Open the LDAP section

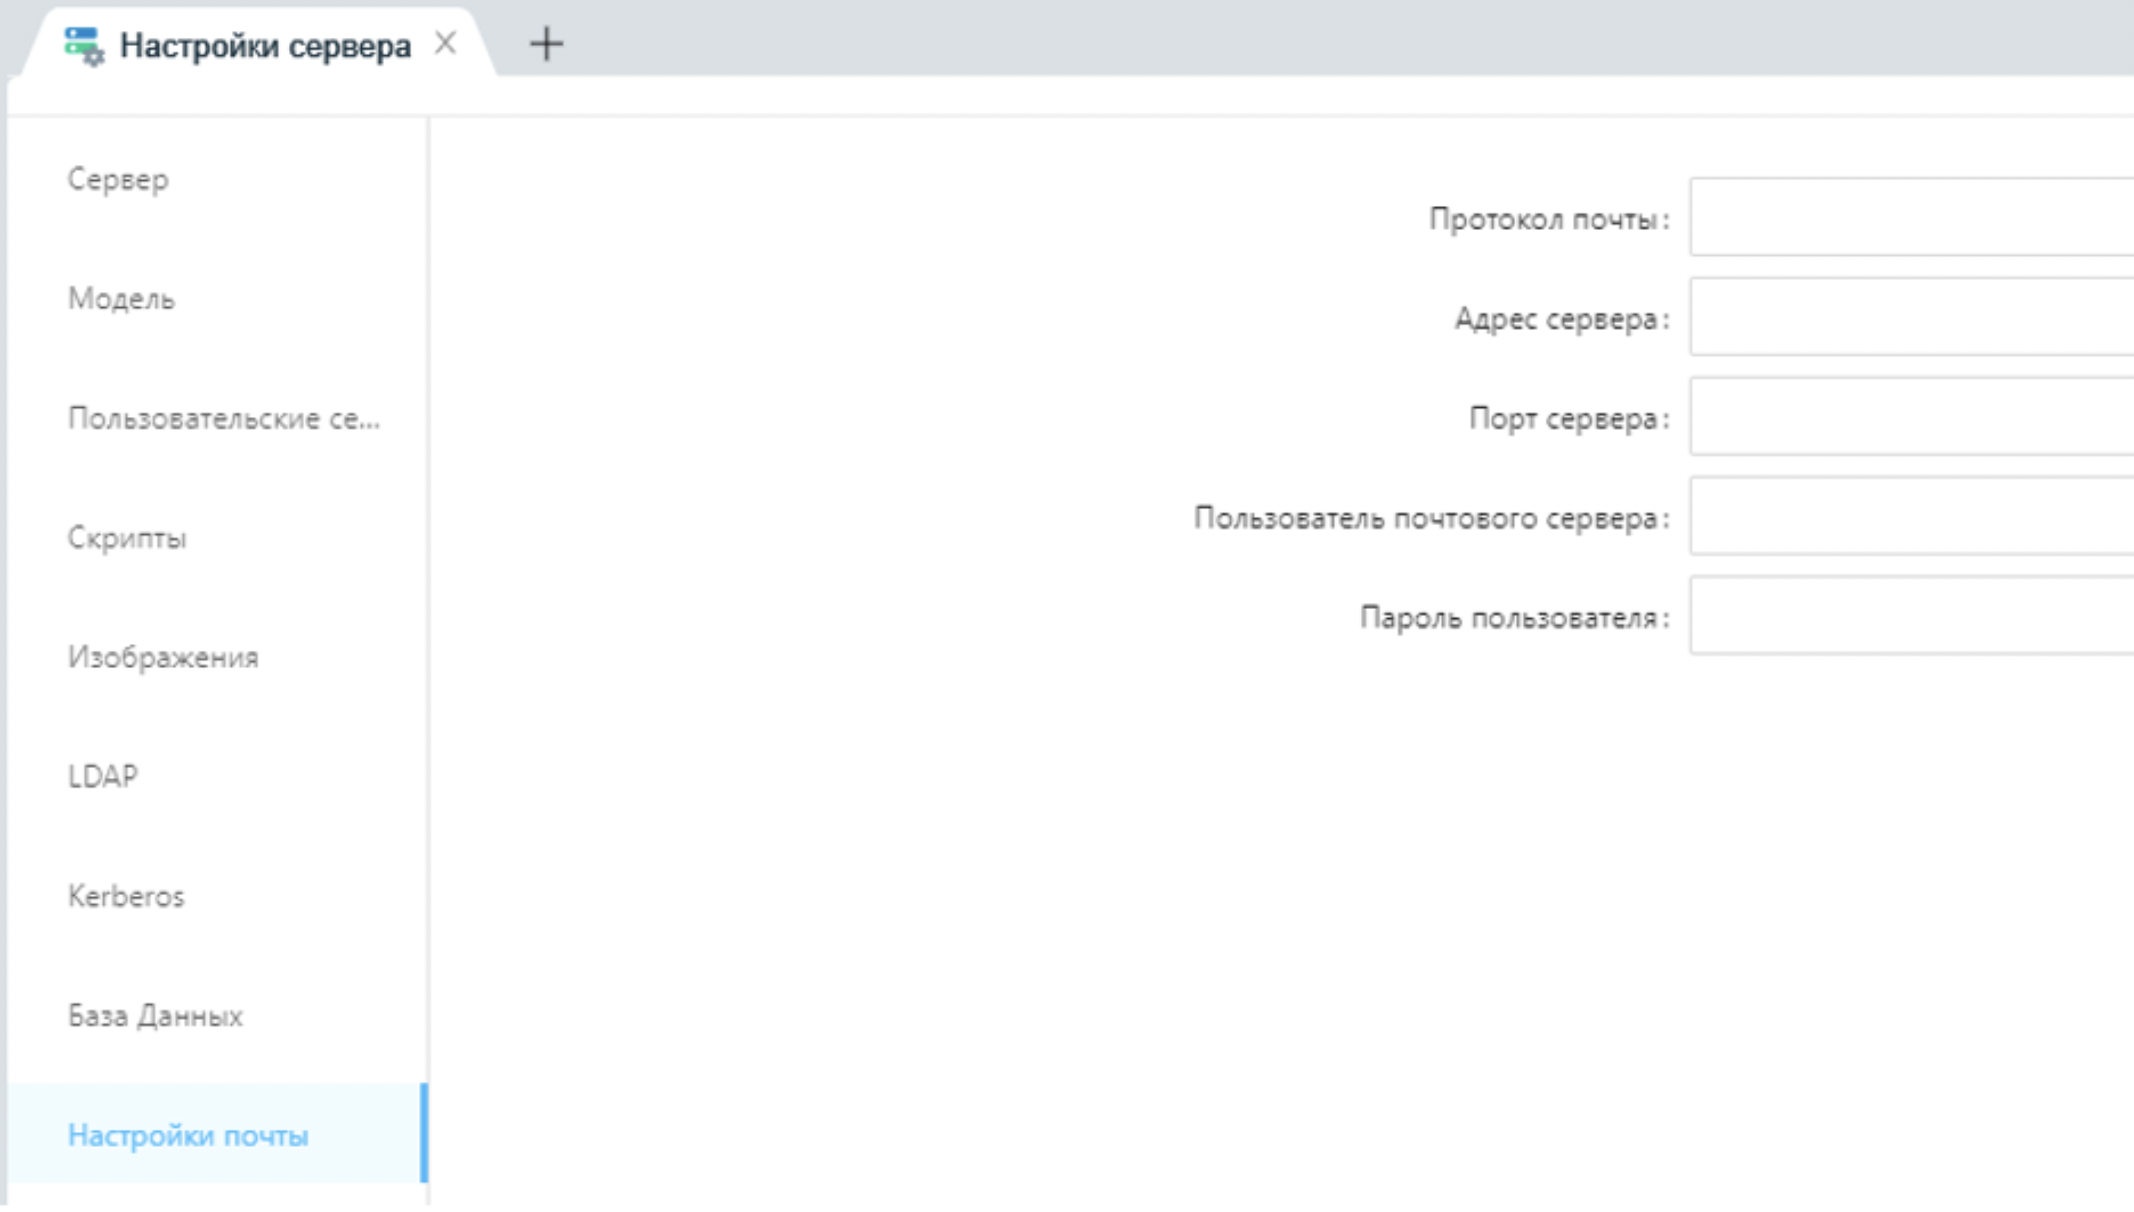103,776
